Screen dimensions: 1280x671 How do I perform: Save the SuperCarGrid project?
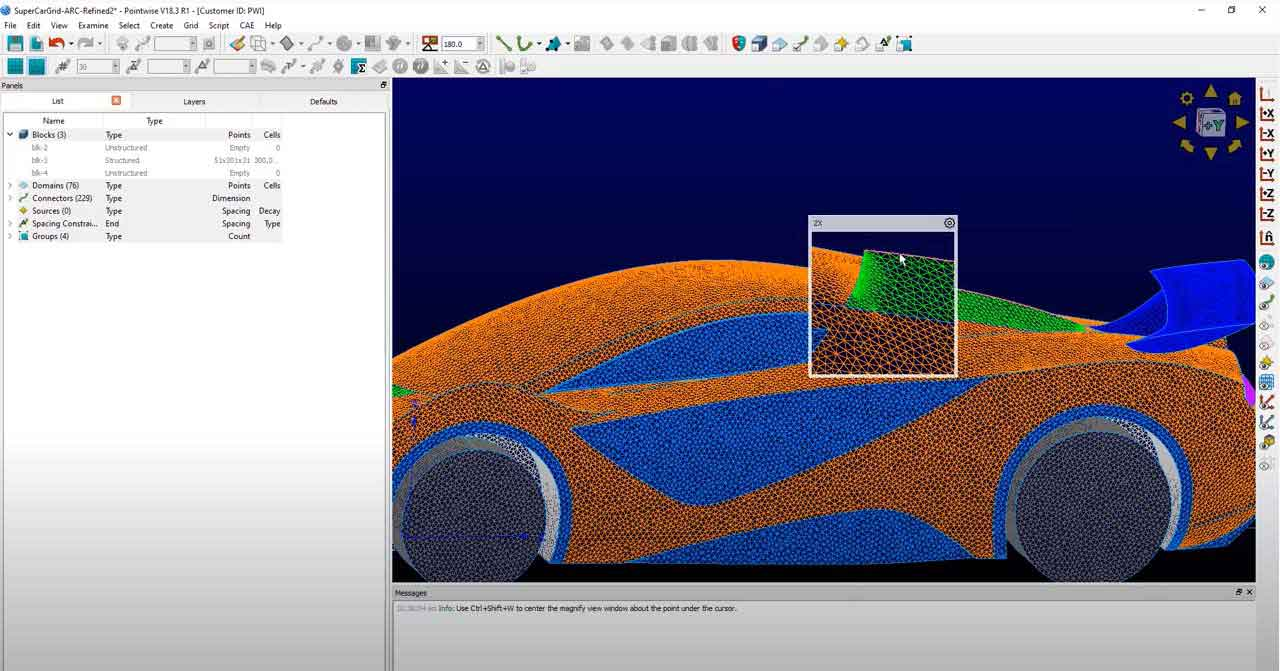(x=14, y=43)
